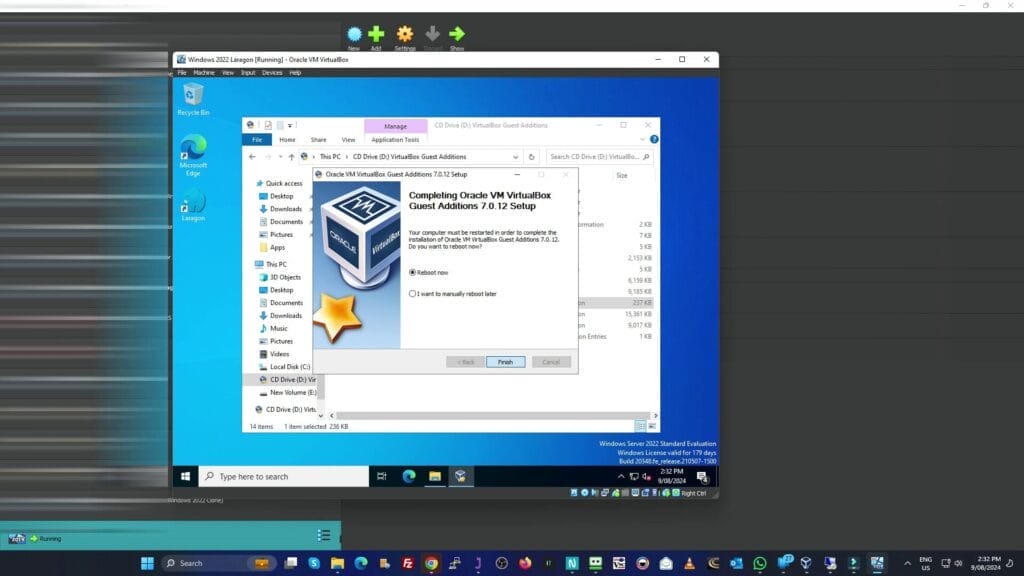The width and height of the screenshot is (1024, 576).
Task: Switch to the View ribbon tab in Explorer
Action: [x=348, y=140]
